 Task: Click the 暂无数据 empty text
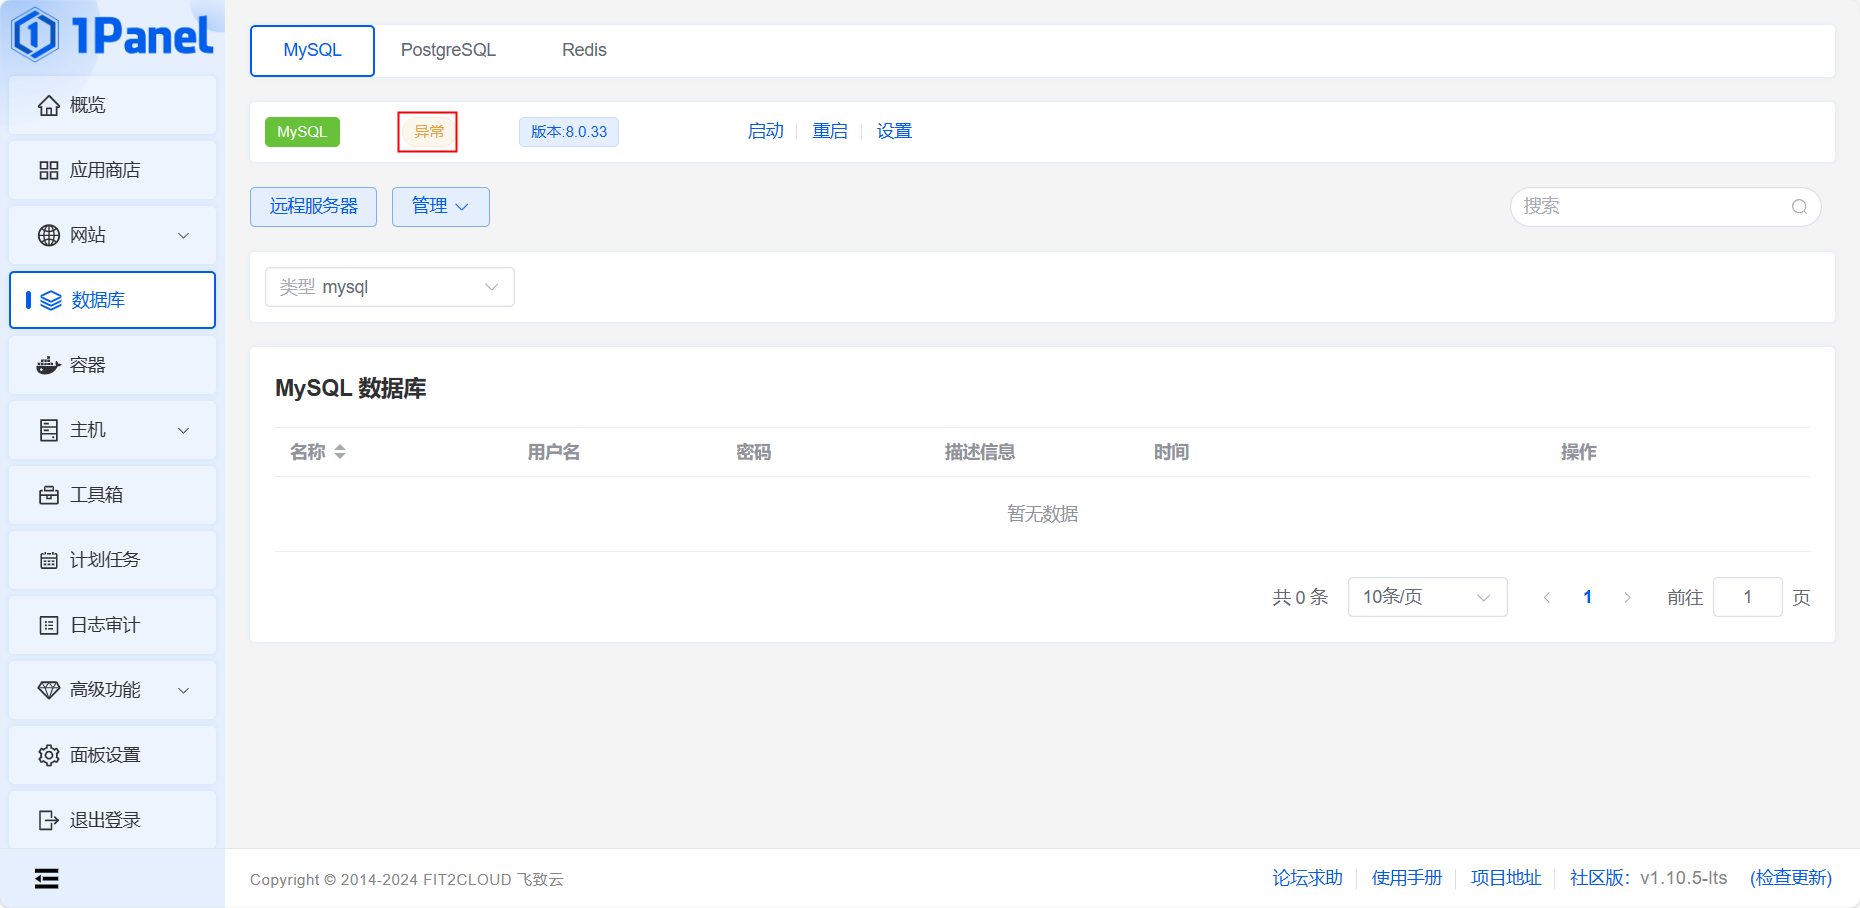point(1042,514)
